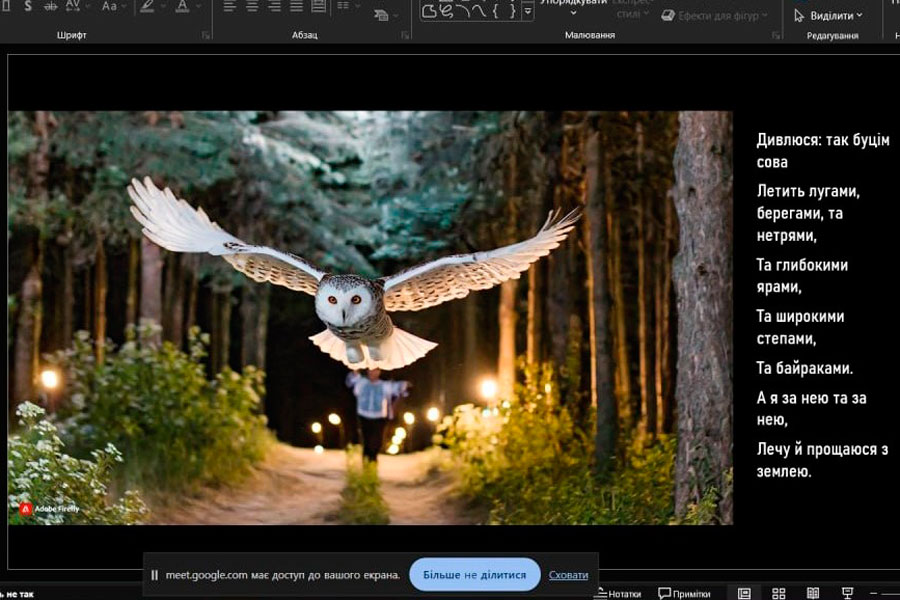Open the Шрифт font dialog launcher
900x600 pixels.
(206, 35)
